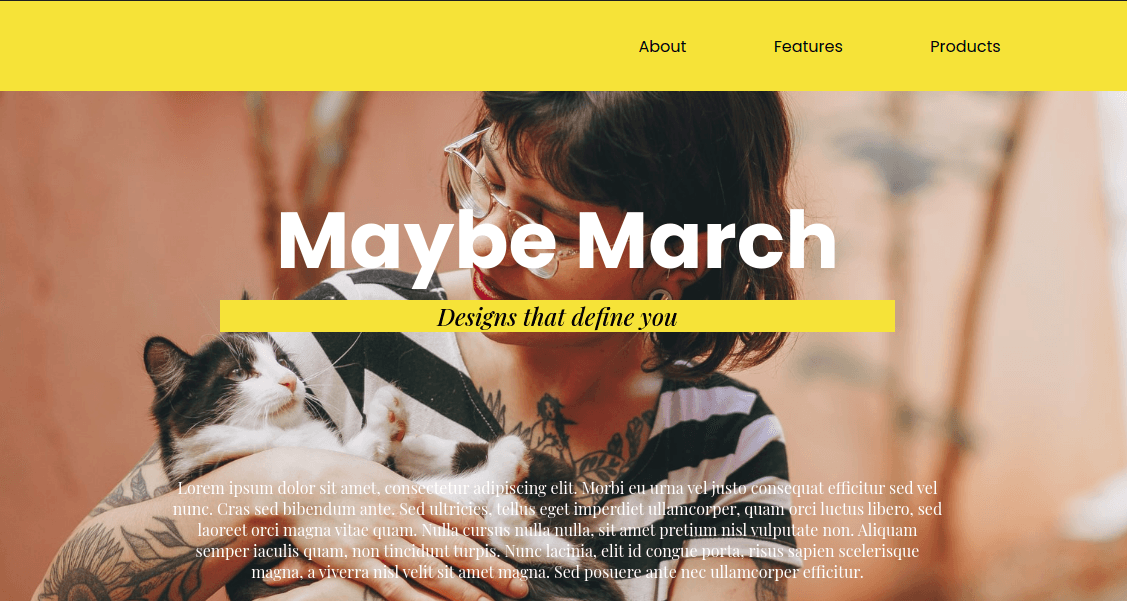Click the woman's round earring
Image resolution: width=1127 pixels, height=601 pixels.
tap(659, 294)
